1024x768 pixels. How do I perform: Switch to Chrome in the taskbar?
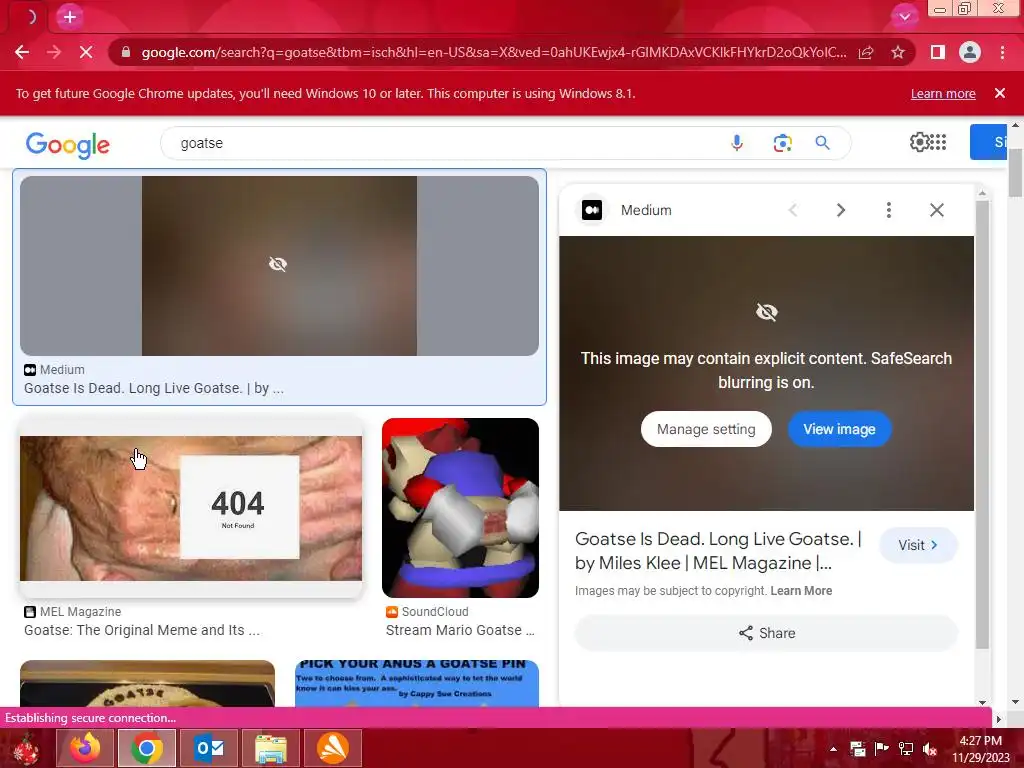[147, 748]
